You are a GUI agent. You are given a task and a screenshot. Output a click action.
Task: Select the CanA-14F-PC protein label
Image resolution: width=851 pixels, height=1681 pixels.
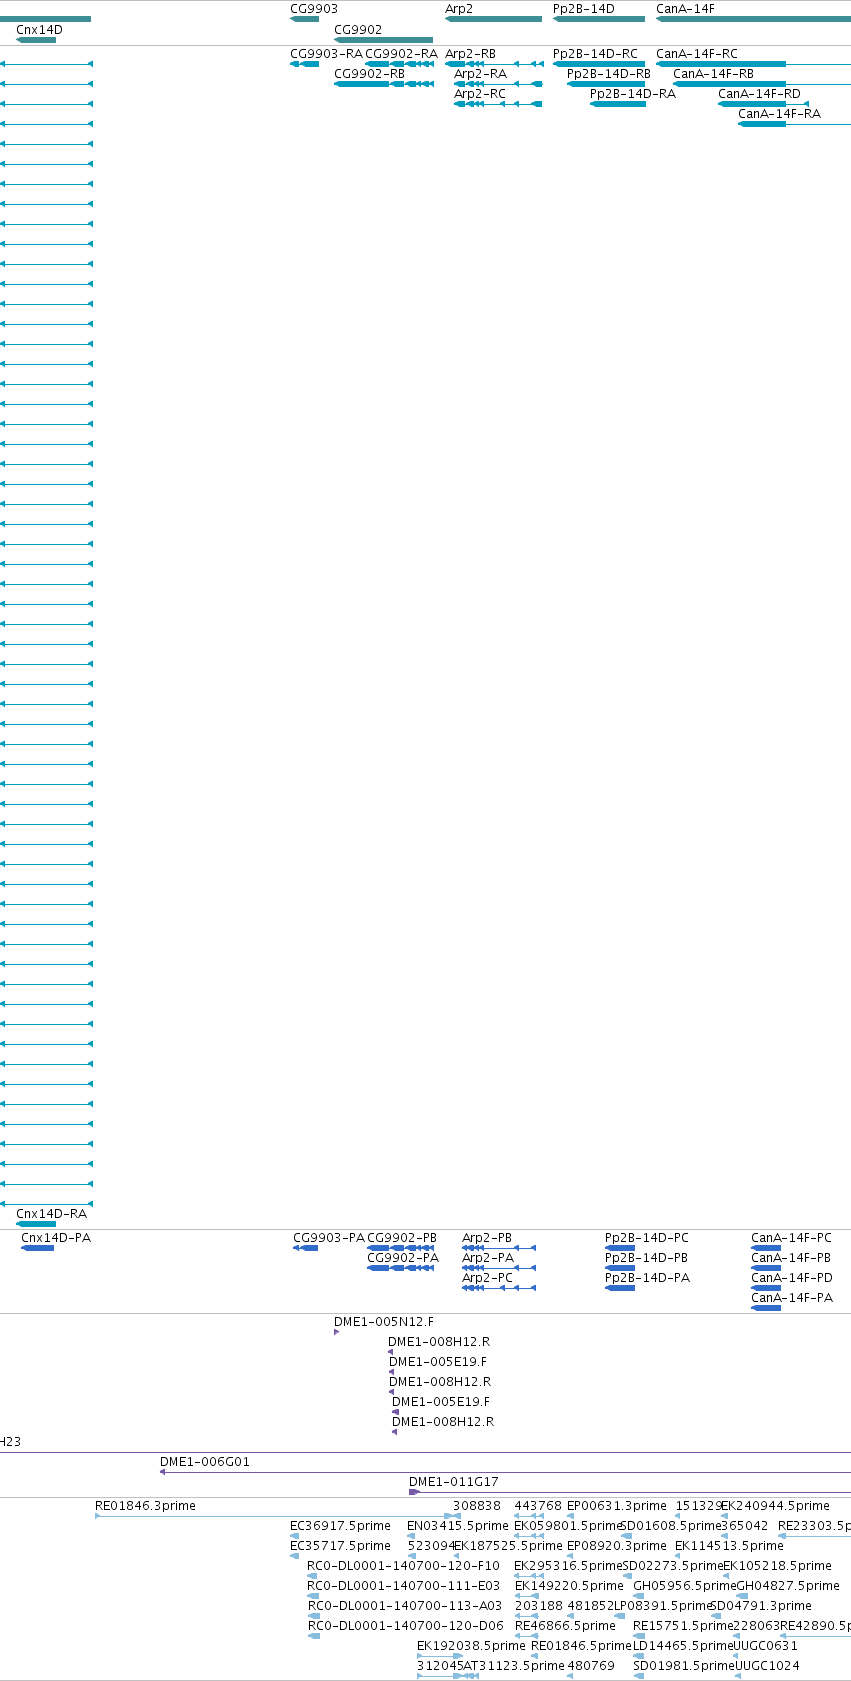tap(791, 1238)
